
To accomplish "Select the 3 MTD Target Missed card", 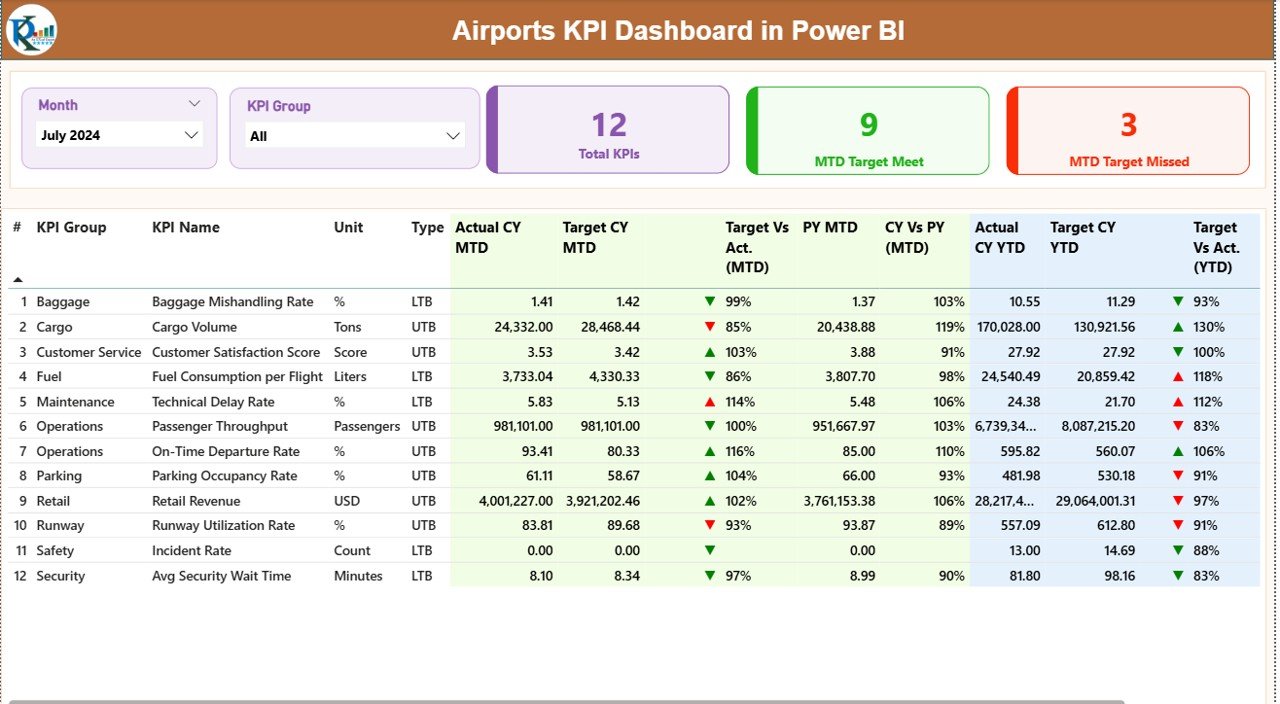I will pos(1127,130).
